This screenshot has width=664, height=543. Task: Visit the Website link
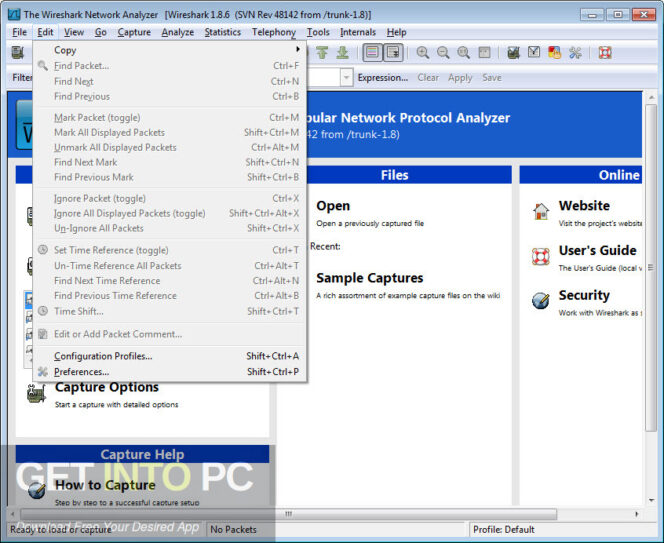584,206
